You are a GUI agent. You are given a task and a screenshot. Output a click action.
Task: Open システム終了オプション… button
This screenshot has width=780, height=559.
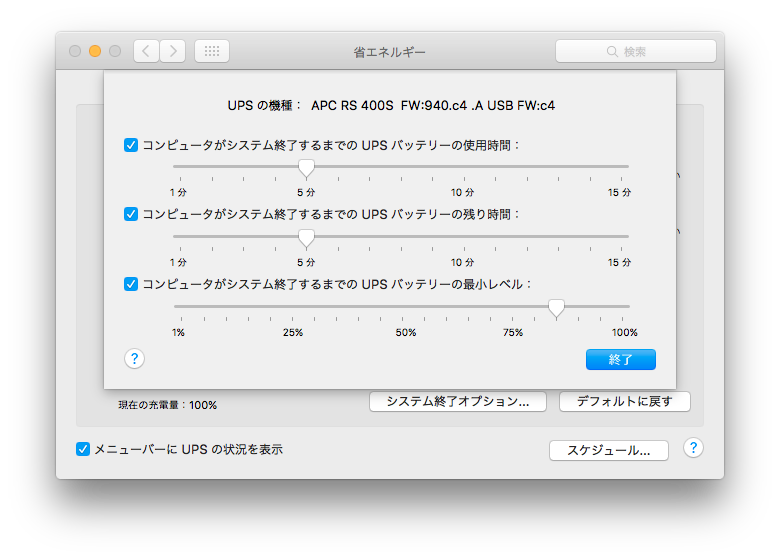[x=458, y=401]
